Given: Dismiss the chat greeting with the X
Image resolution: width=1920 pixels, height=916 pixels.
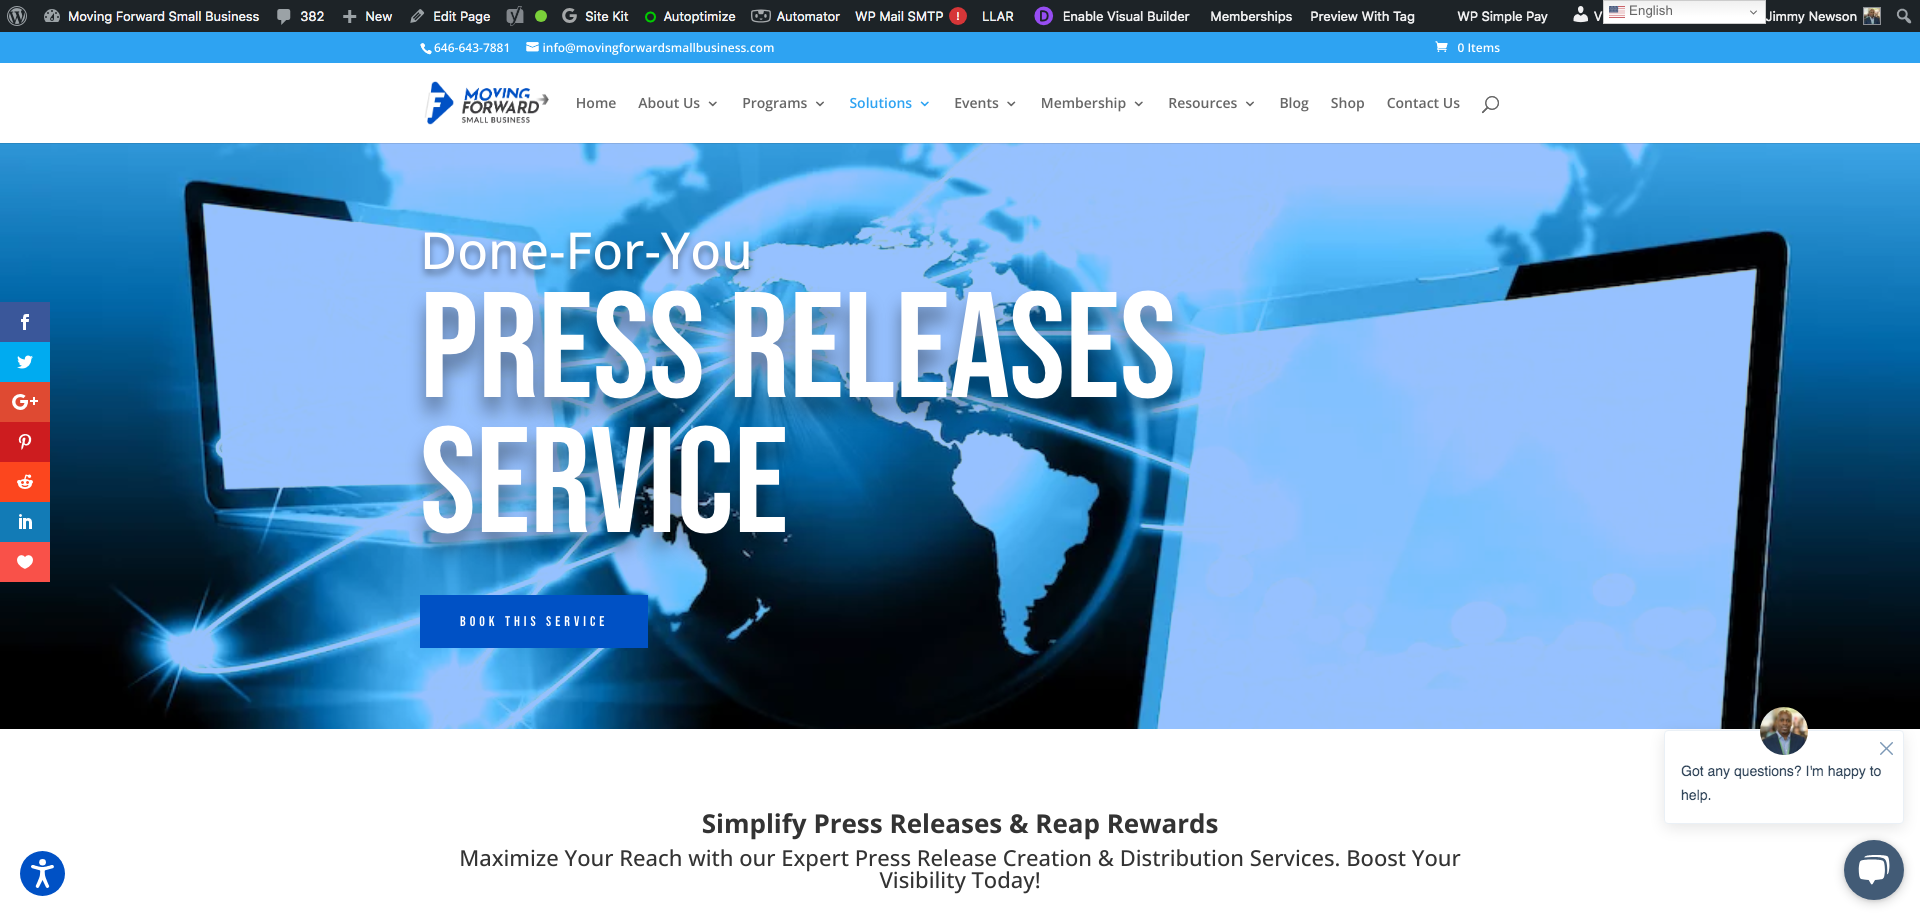Looking at the screenshot, I should [1886, 747].
